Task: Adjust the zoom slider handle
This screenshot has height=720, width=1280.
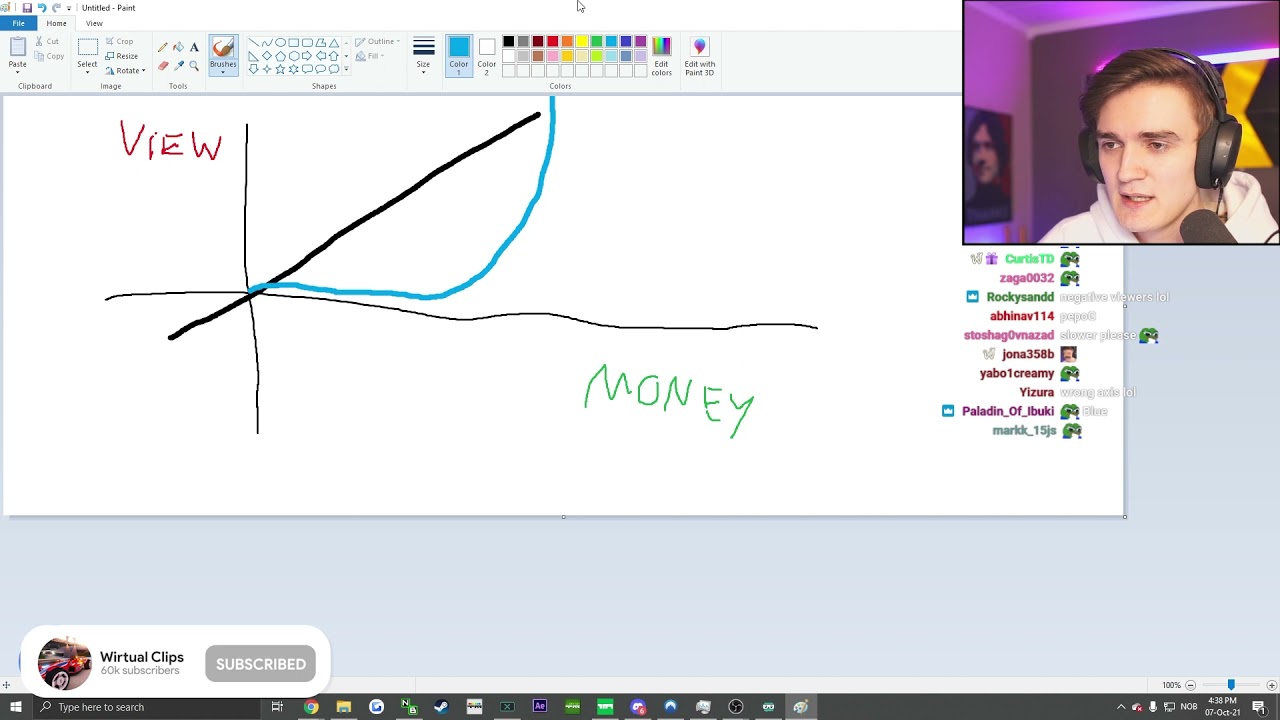Action: pos(1231,685)
